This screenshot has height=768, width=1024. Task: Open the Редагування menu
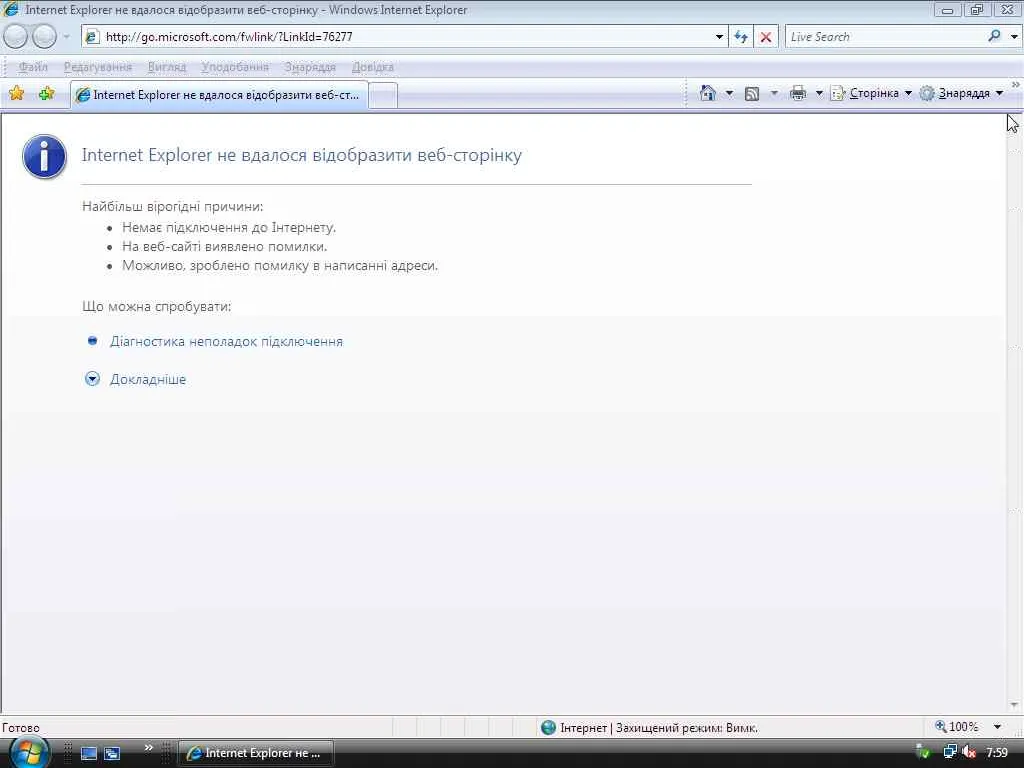click(97, 67)
